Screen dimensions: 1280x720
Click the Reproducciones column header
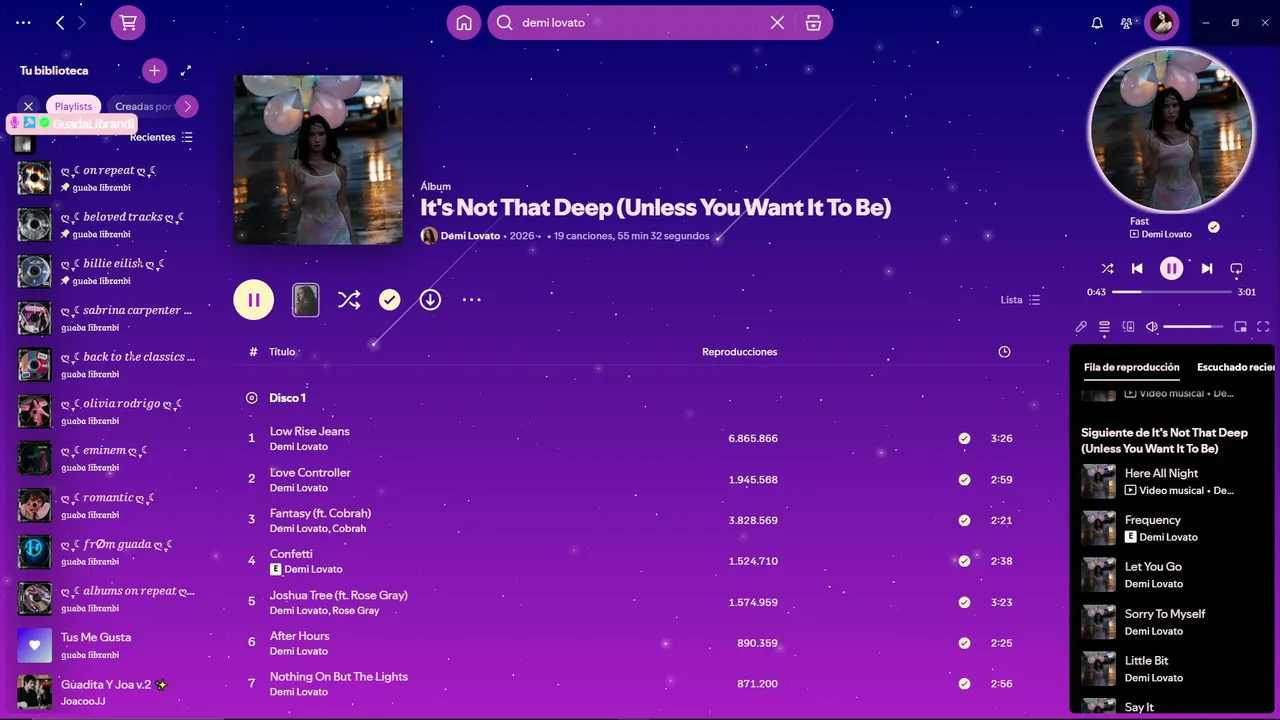(x=740, y=352)
